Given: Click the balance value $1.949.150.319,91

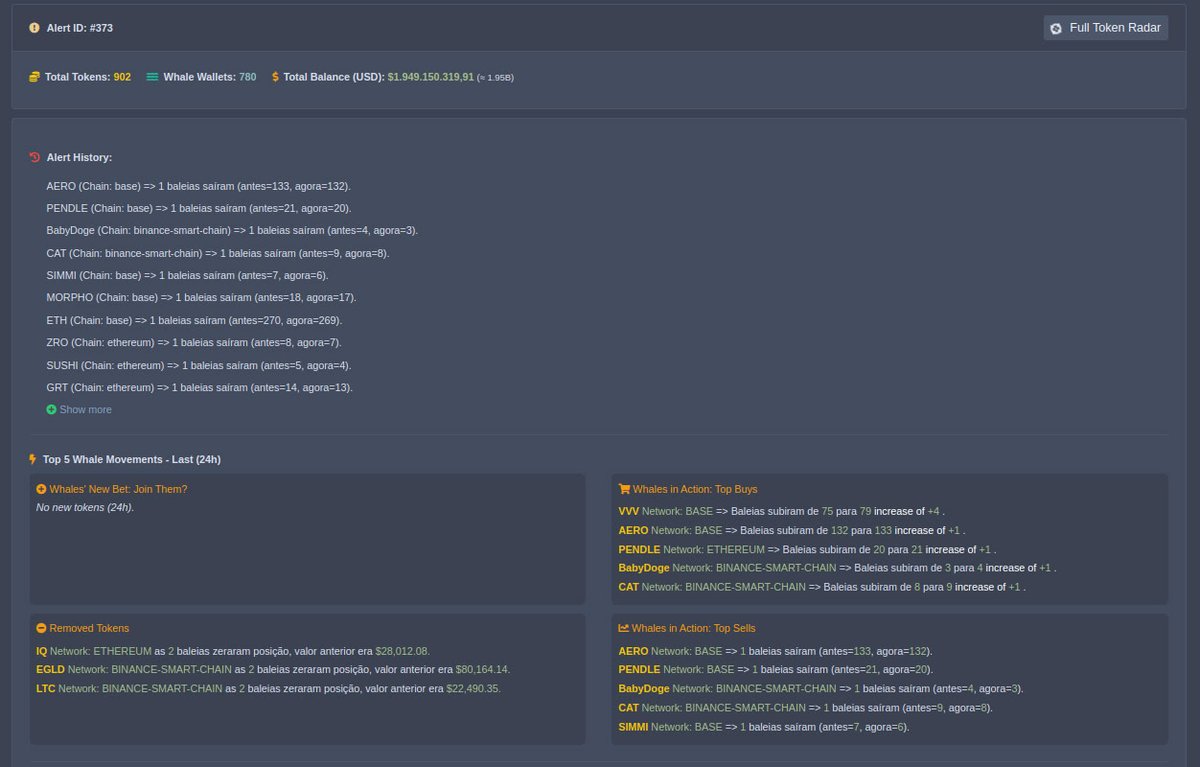Looking at the screenshot, I should (x=431, y=77).
